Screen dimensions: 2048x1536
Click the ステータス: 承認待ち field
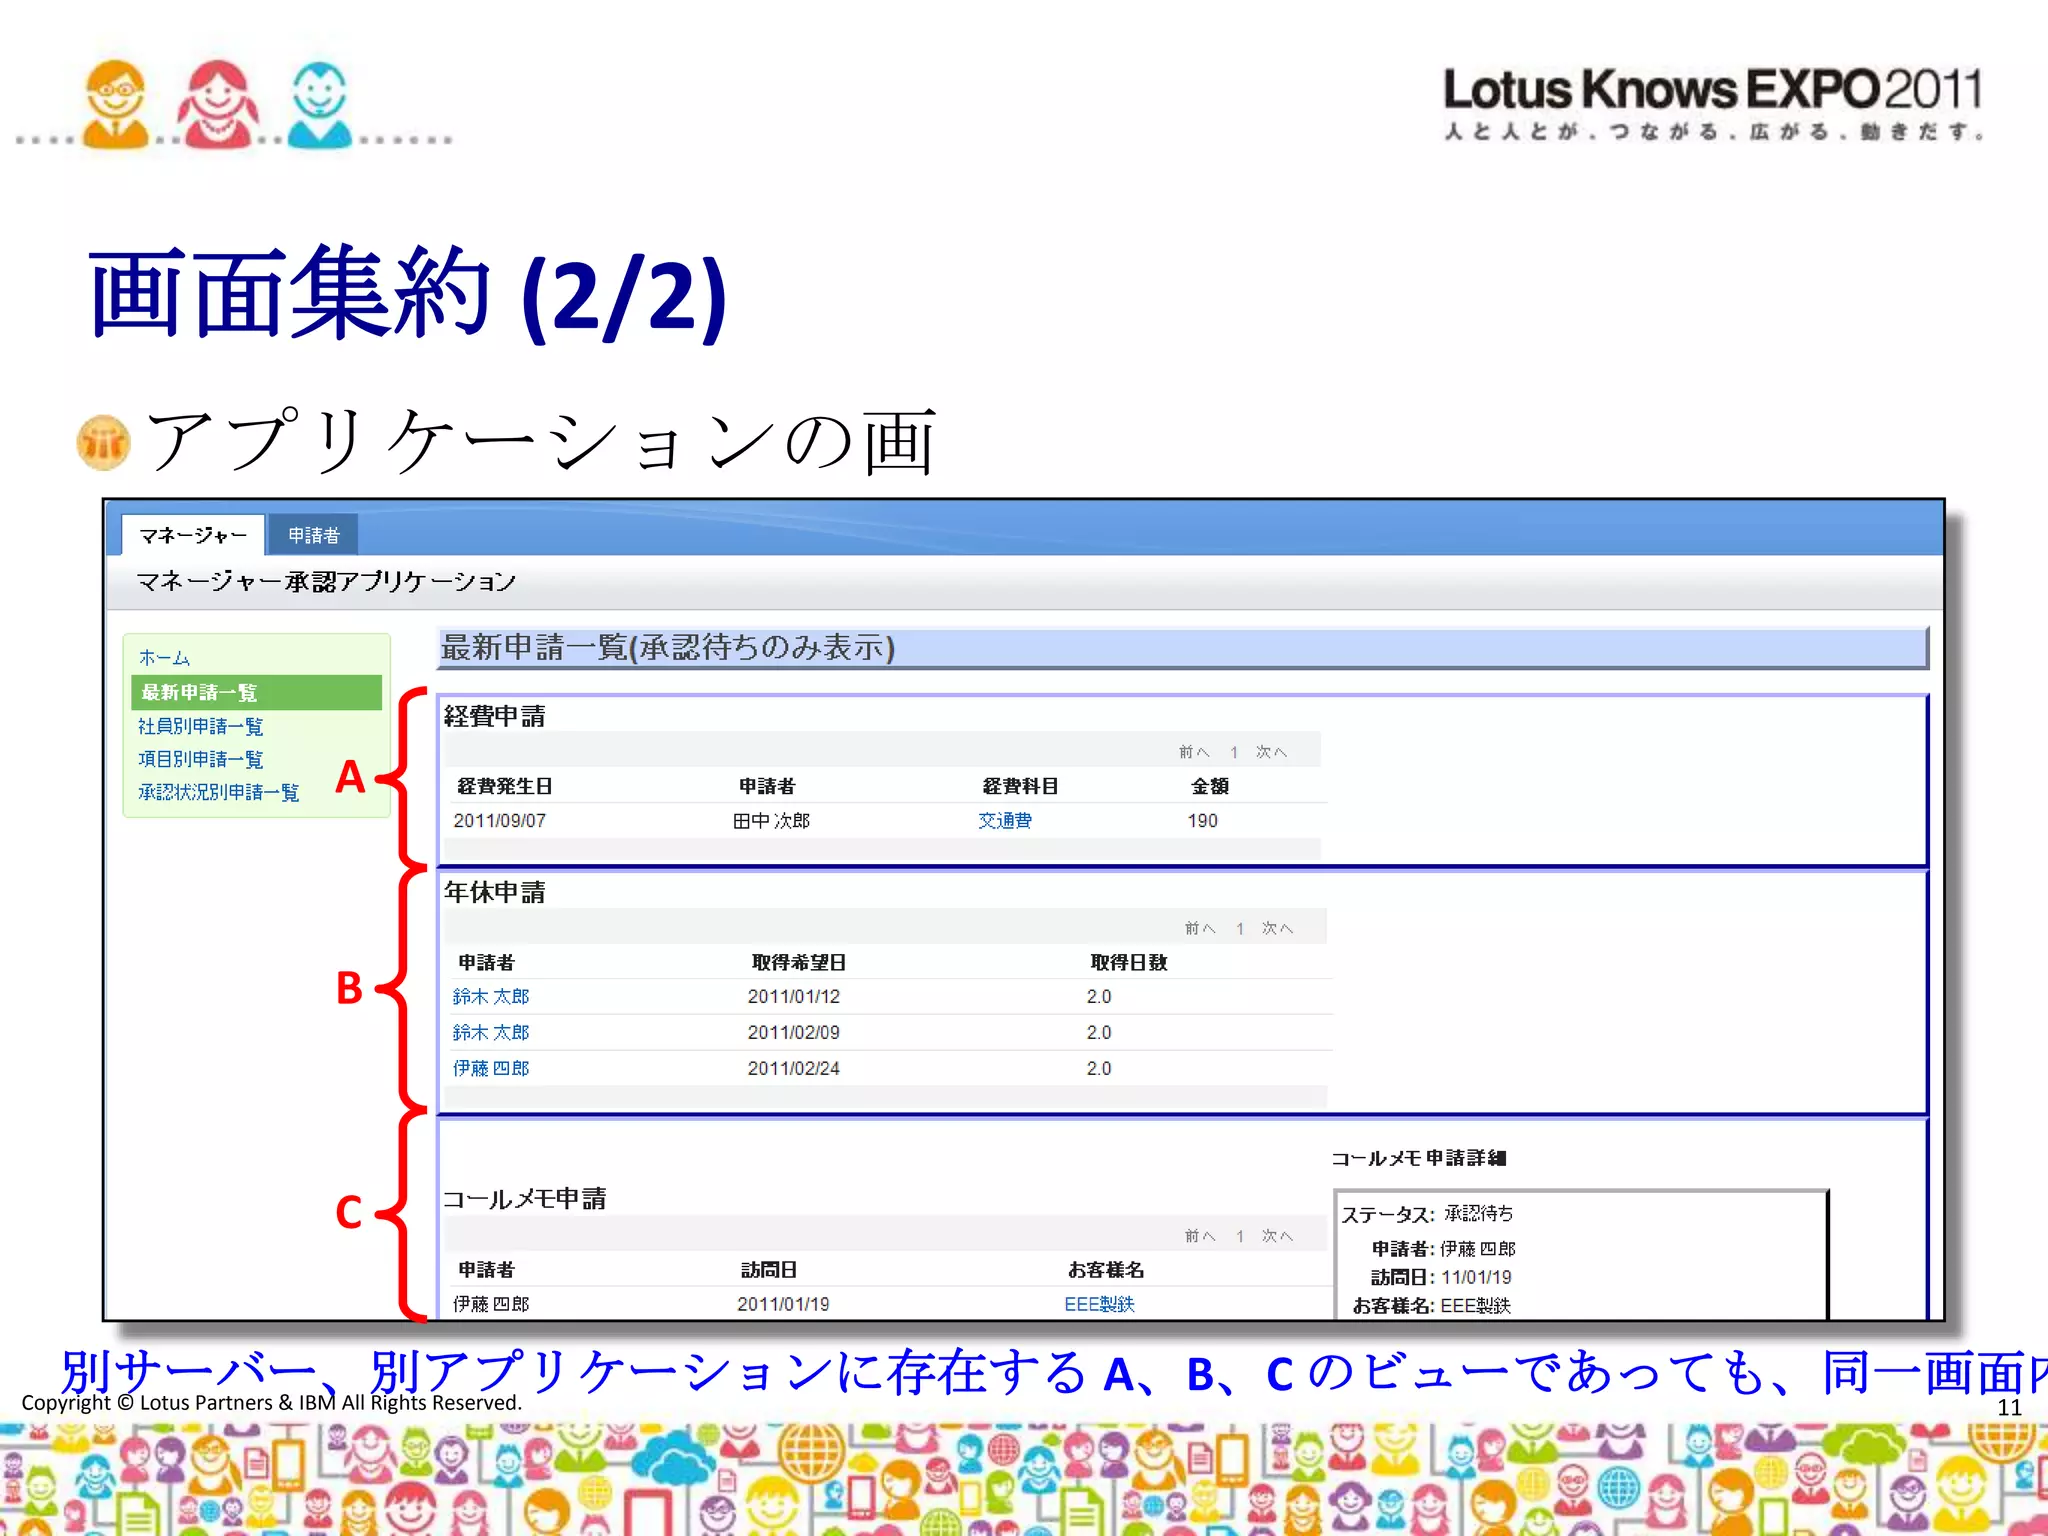(x=1427, y=1214)
